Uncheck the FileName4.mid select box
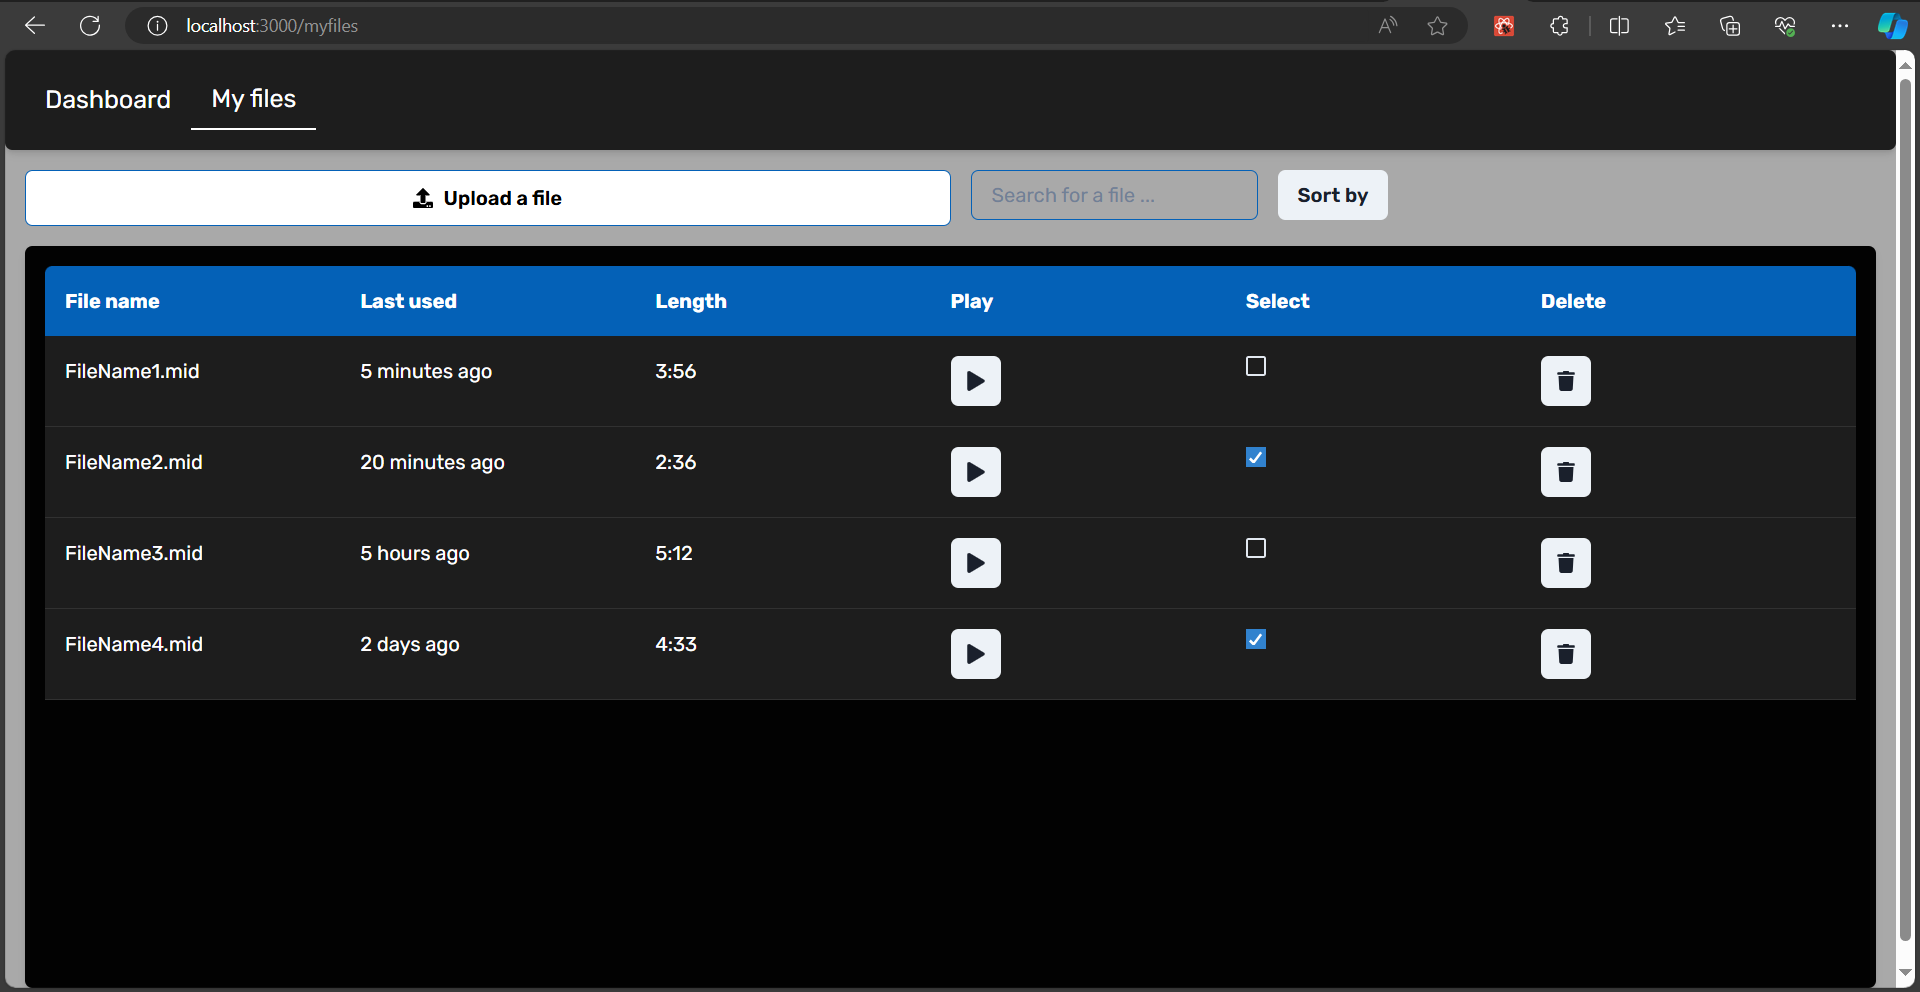1920x992 pixels. 1256,639
